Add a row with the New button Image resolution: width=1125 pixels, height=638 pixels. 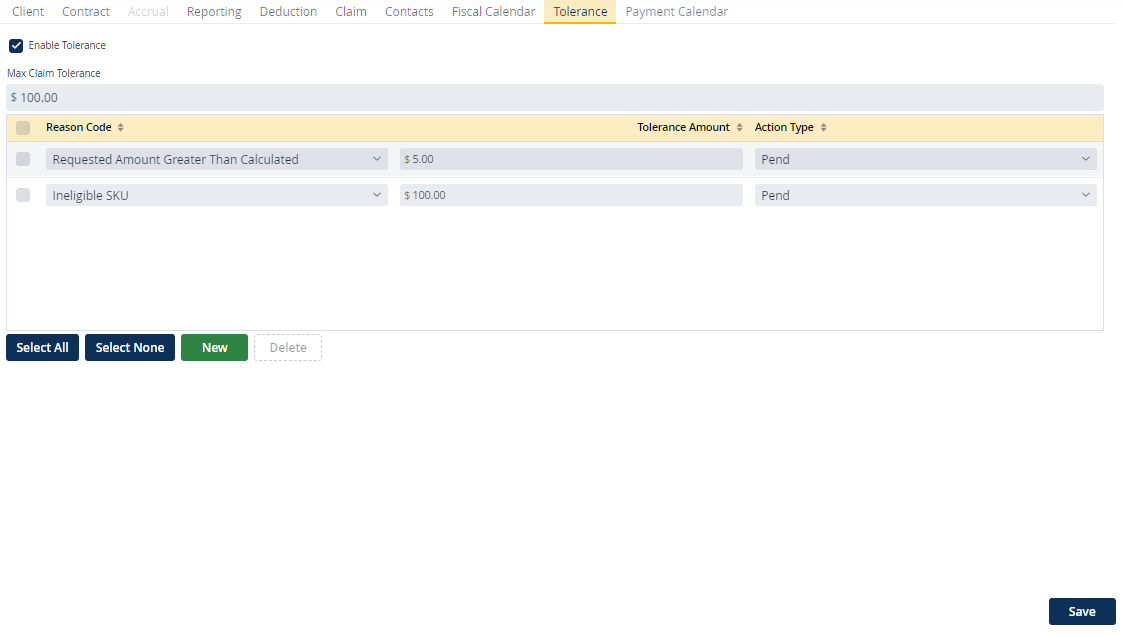[x=214, y=348]
